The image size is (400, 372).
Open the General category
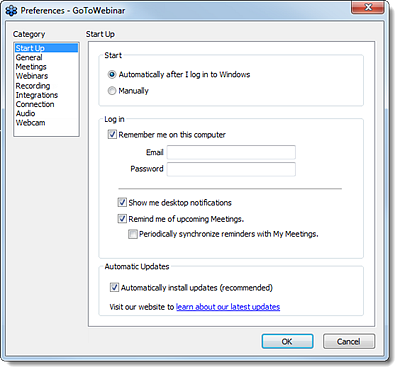point(29,57)
